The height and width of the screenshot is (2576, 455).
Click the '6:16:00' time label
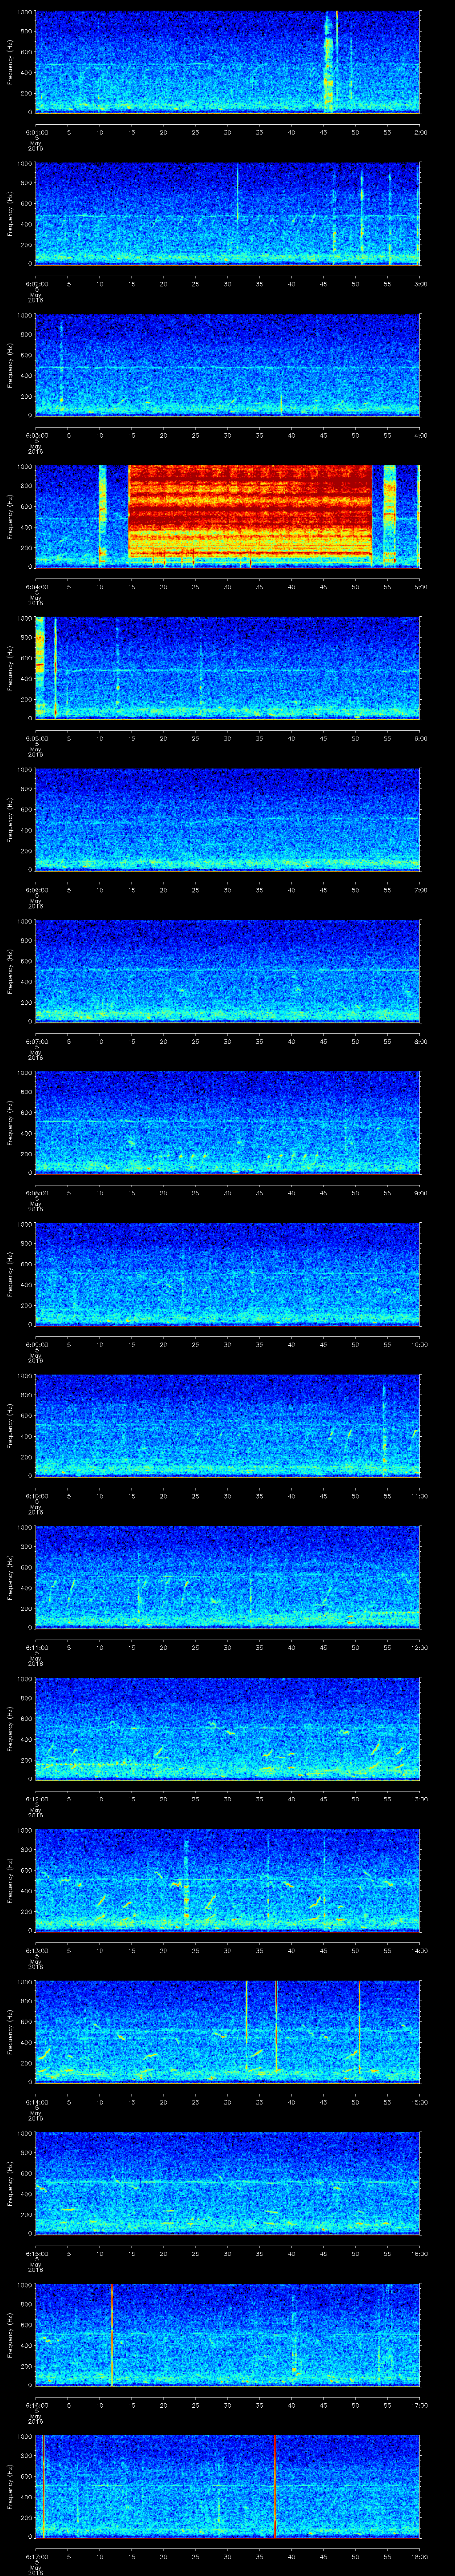[36, 2404]
